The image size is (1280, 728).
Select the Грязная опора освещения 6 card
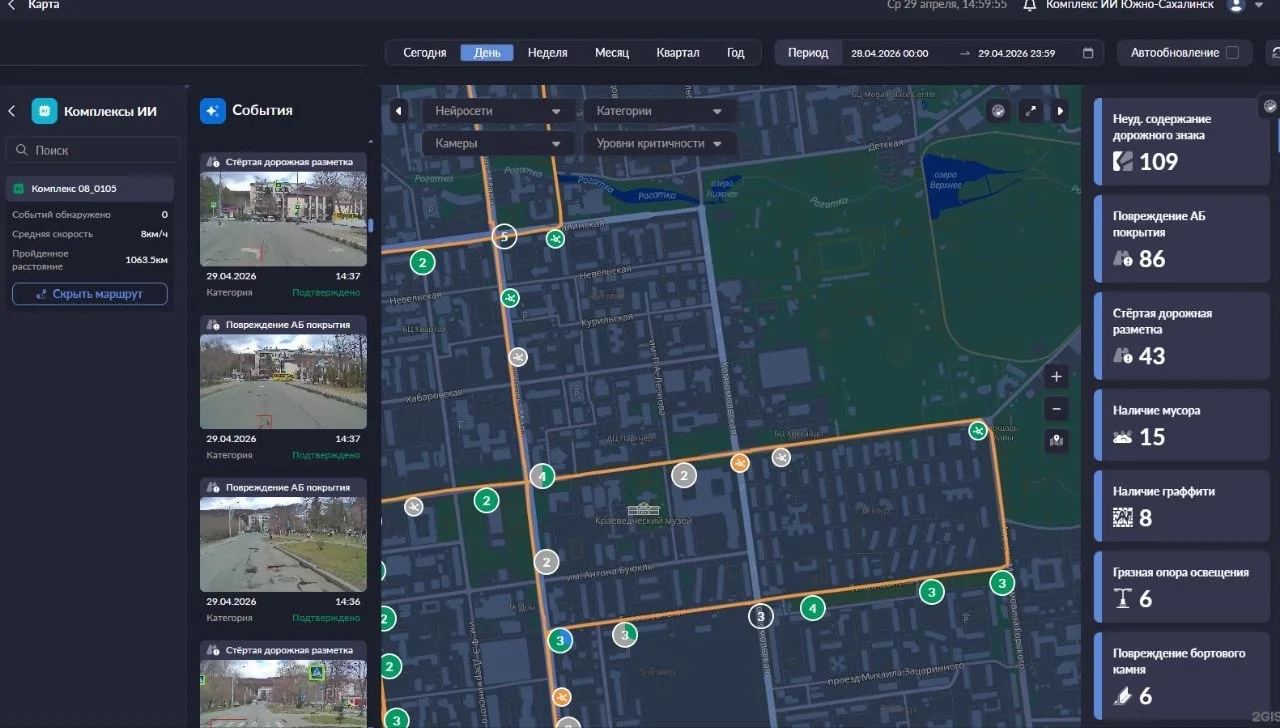click(1181, 587)
